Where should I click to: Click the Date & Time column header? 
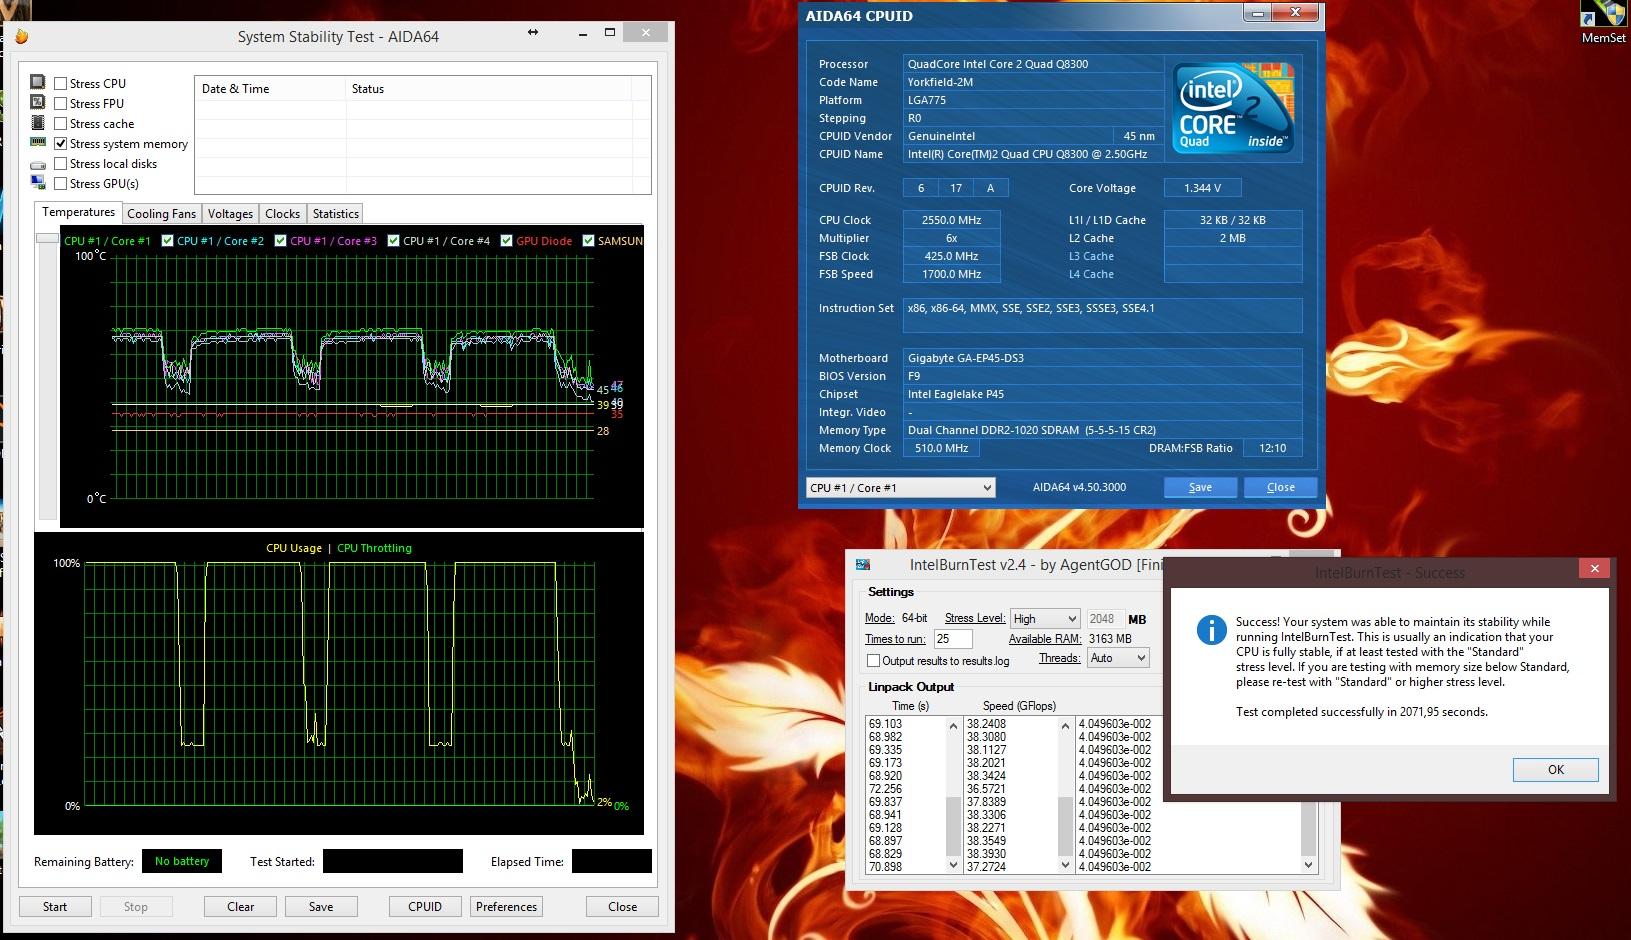click(270, 89)
